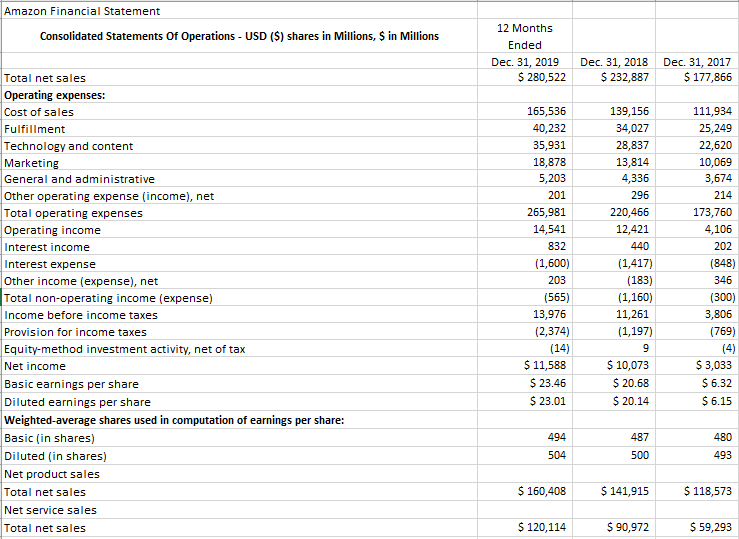This screenshot has height=539, width=739.
Task: Select basic shares value 494
Action: [x=557, y=437]
